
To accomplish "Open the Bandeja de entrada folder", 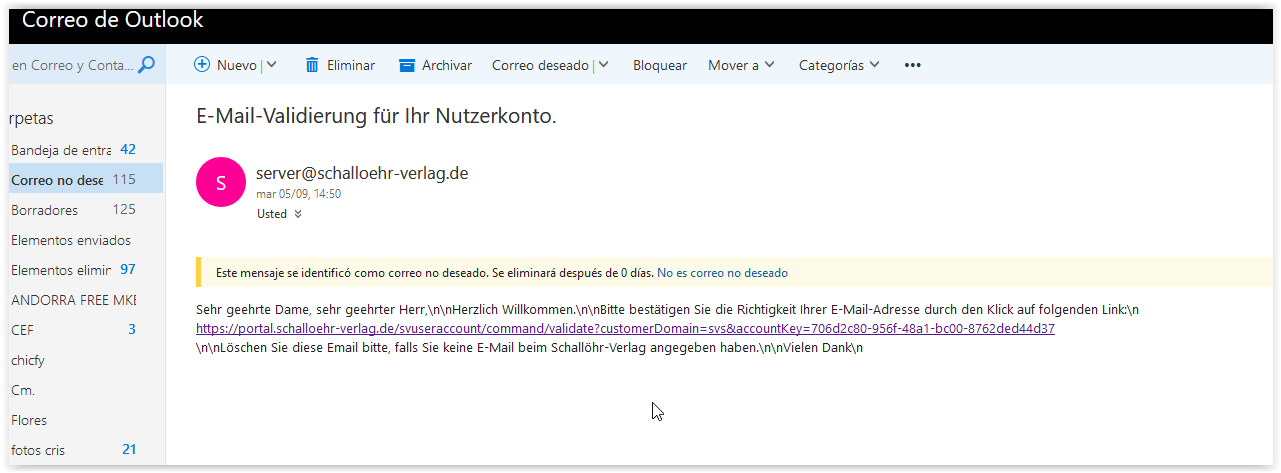I will [x=60, y=150].
